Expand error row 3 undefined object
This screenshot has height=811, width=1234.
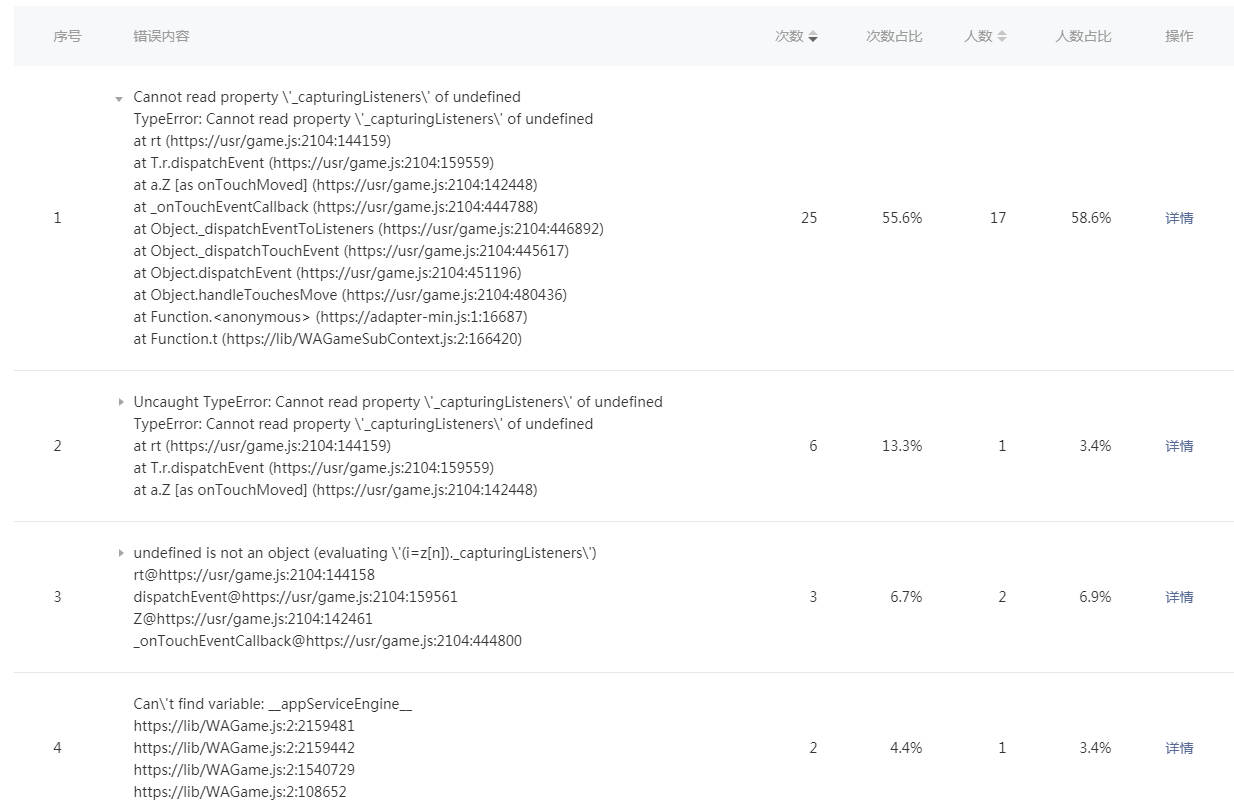pos(120,553)
